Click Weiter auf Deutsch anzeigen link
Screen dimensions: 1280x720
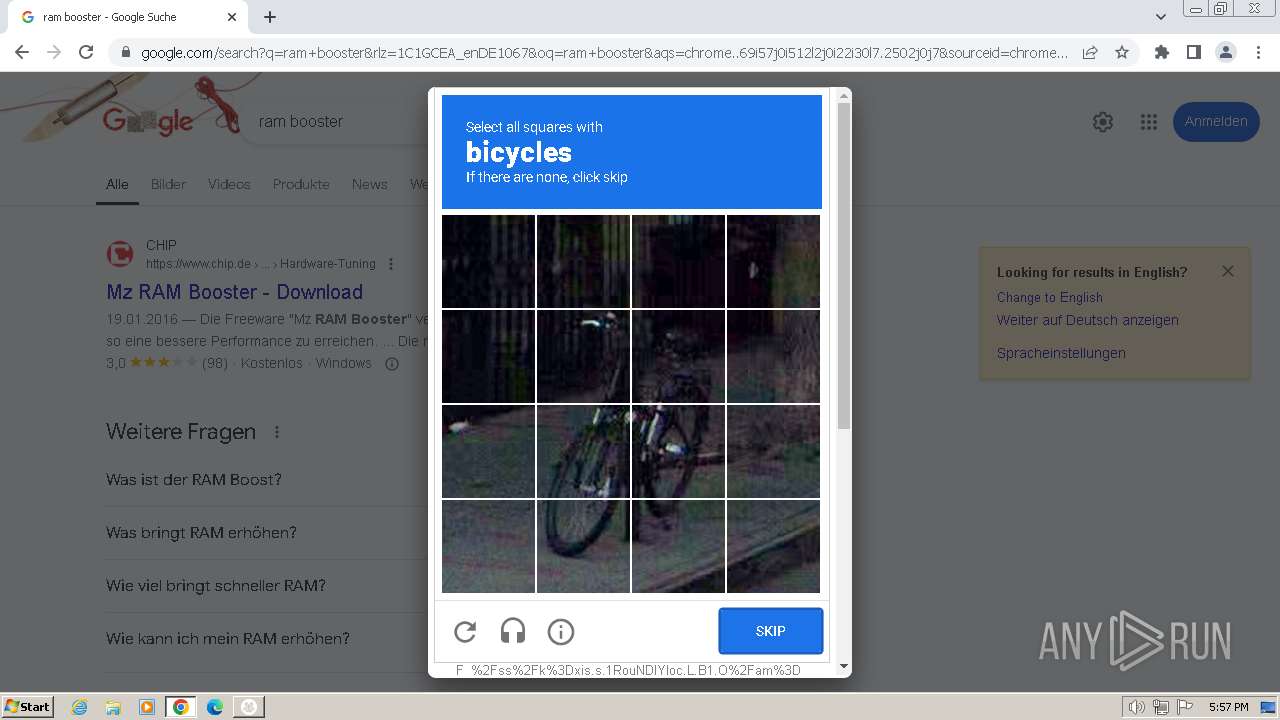(x=1088, y=320)
